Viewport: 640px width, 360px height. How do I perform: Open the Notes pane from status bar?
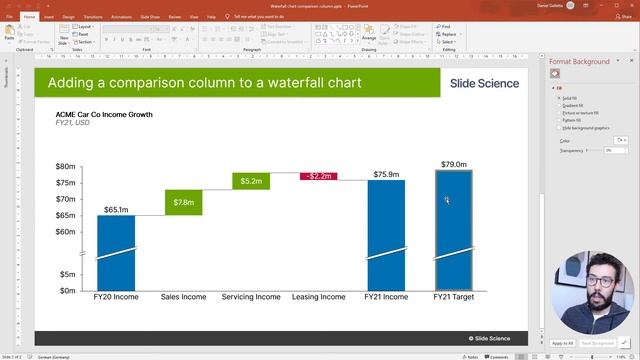(470, 357)
